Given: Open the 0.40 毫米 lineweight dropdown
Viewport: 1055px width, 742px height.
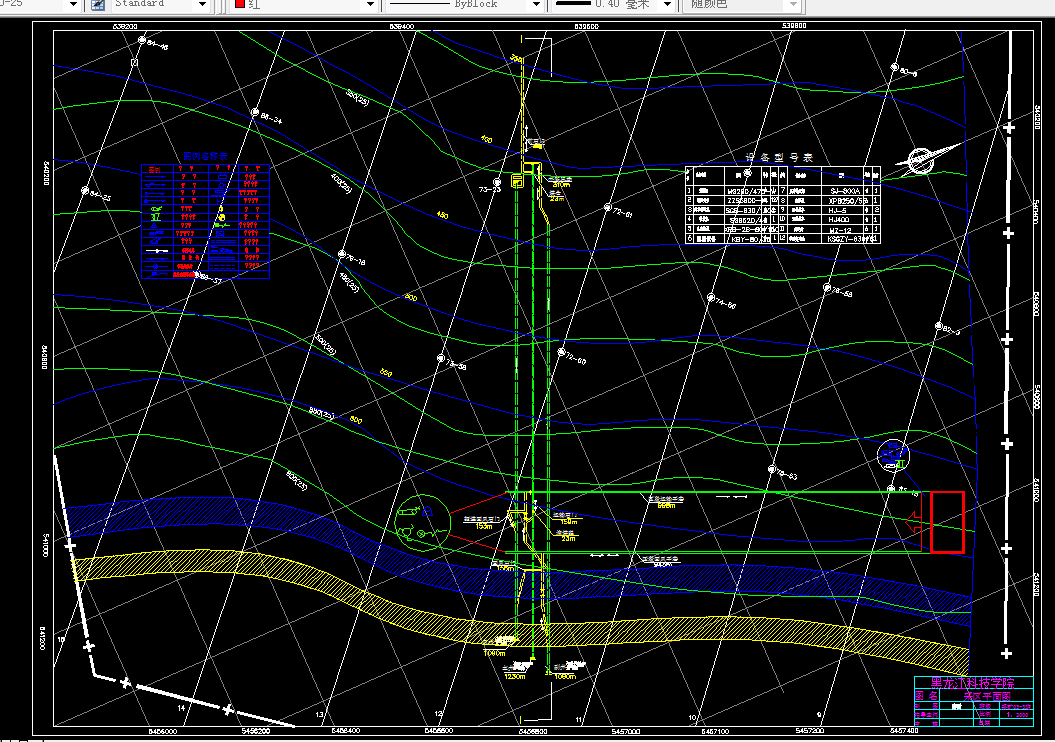Looking at the screenshot, I should (x=667, y=5).
